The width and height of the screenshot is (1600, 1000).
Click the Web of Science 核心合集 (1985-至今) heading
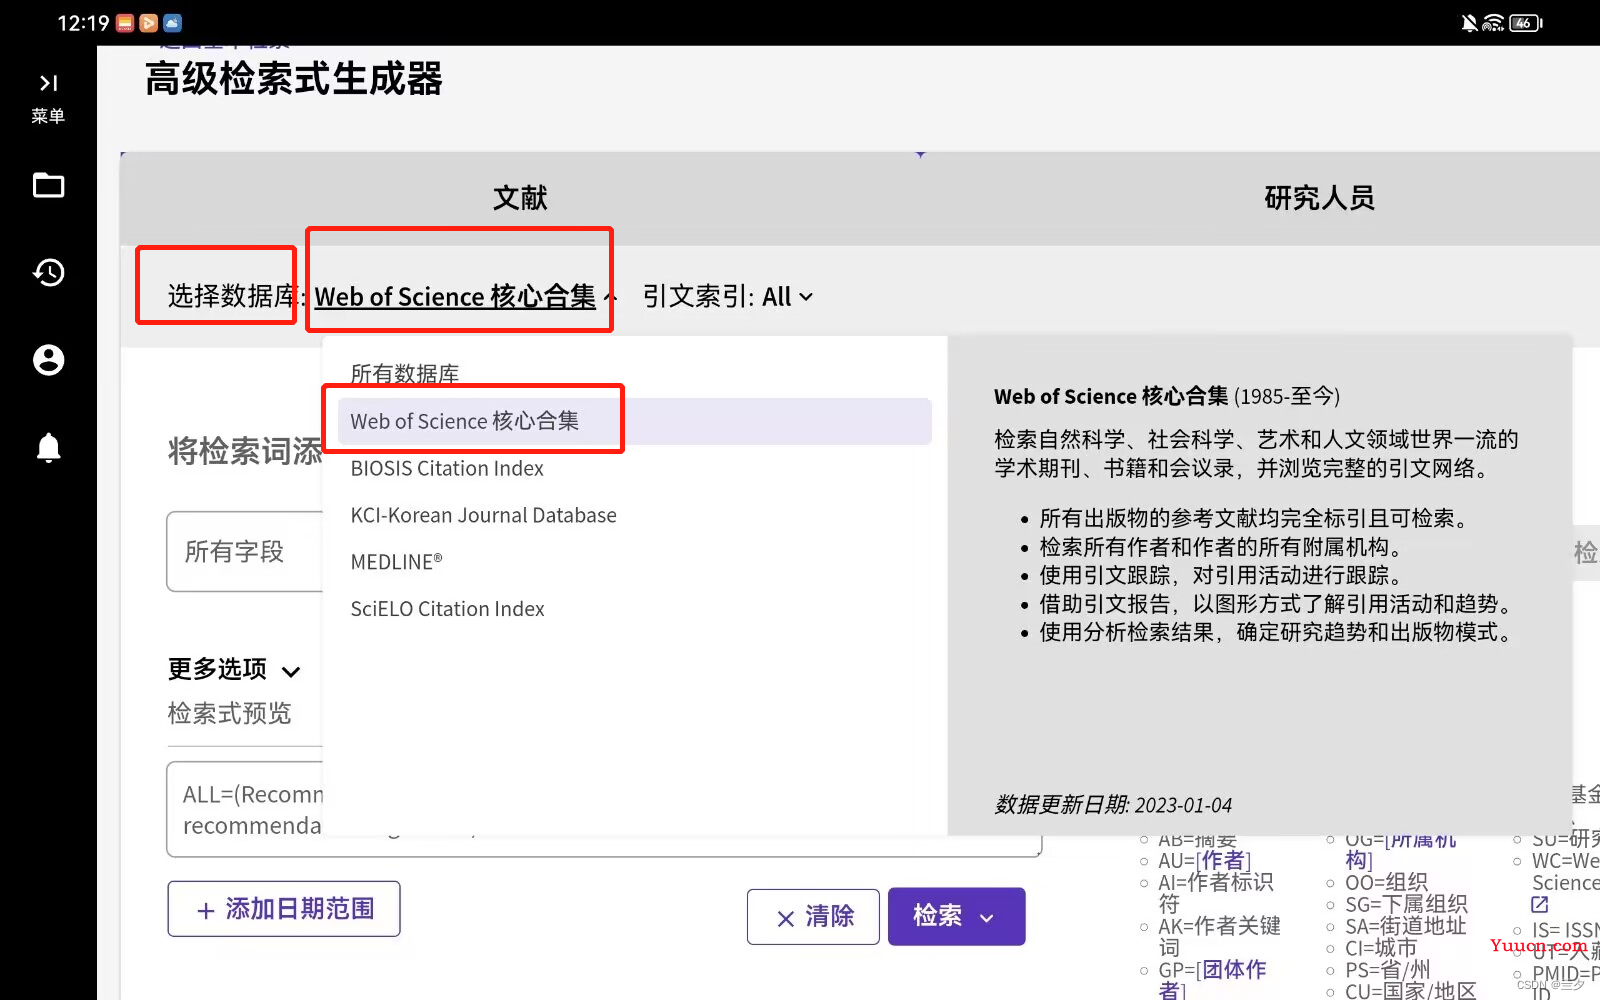point(1167,396)
